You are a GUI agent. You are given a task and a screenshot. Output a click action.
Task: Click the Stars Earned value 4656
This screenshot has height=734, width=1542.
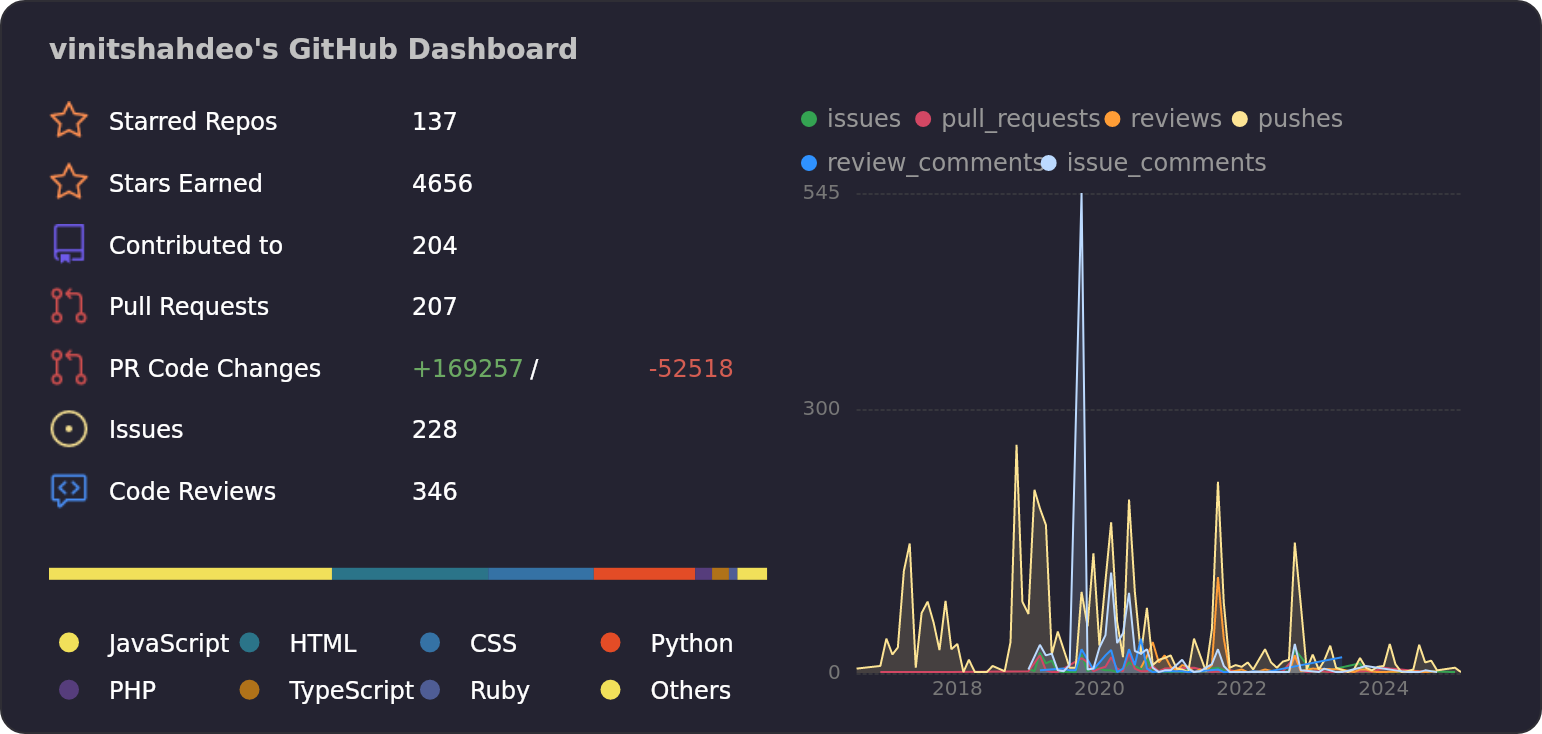[x=442, y=184]
